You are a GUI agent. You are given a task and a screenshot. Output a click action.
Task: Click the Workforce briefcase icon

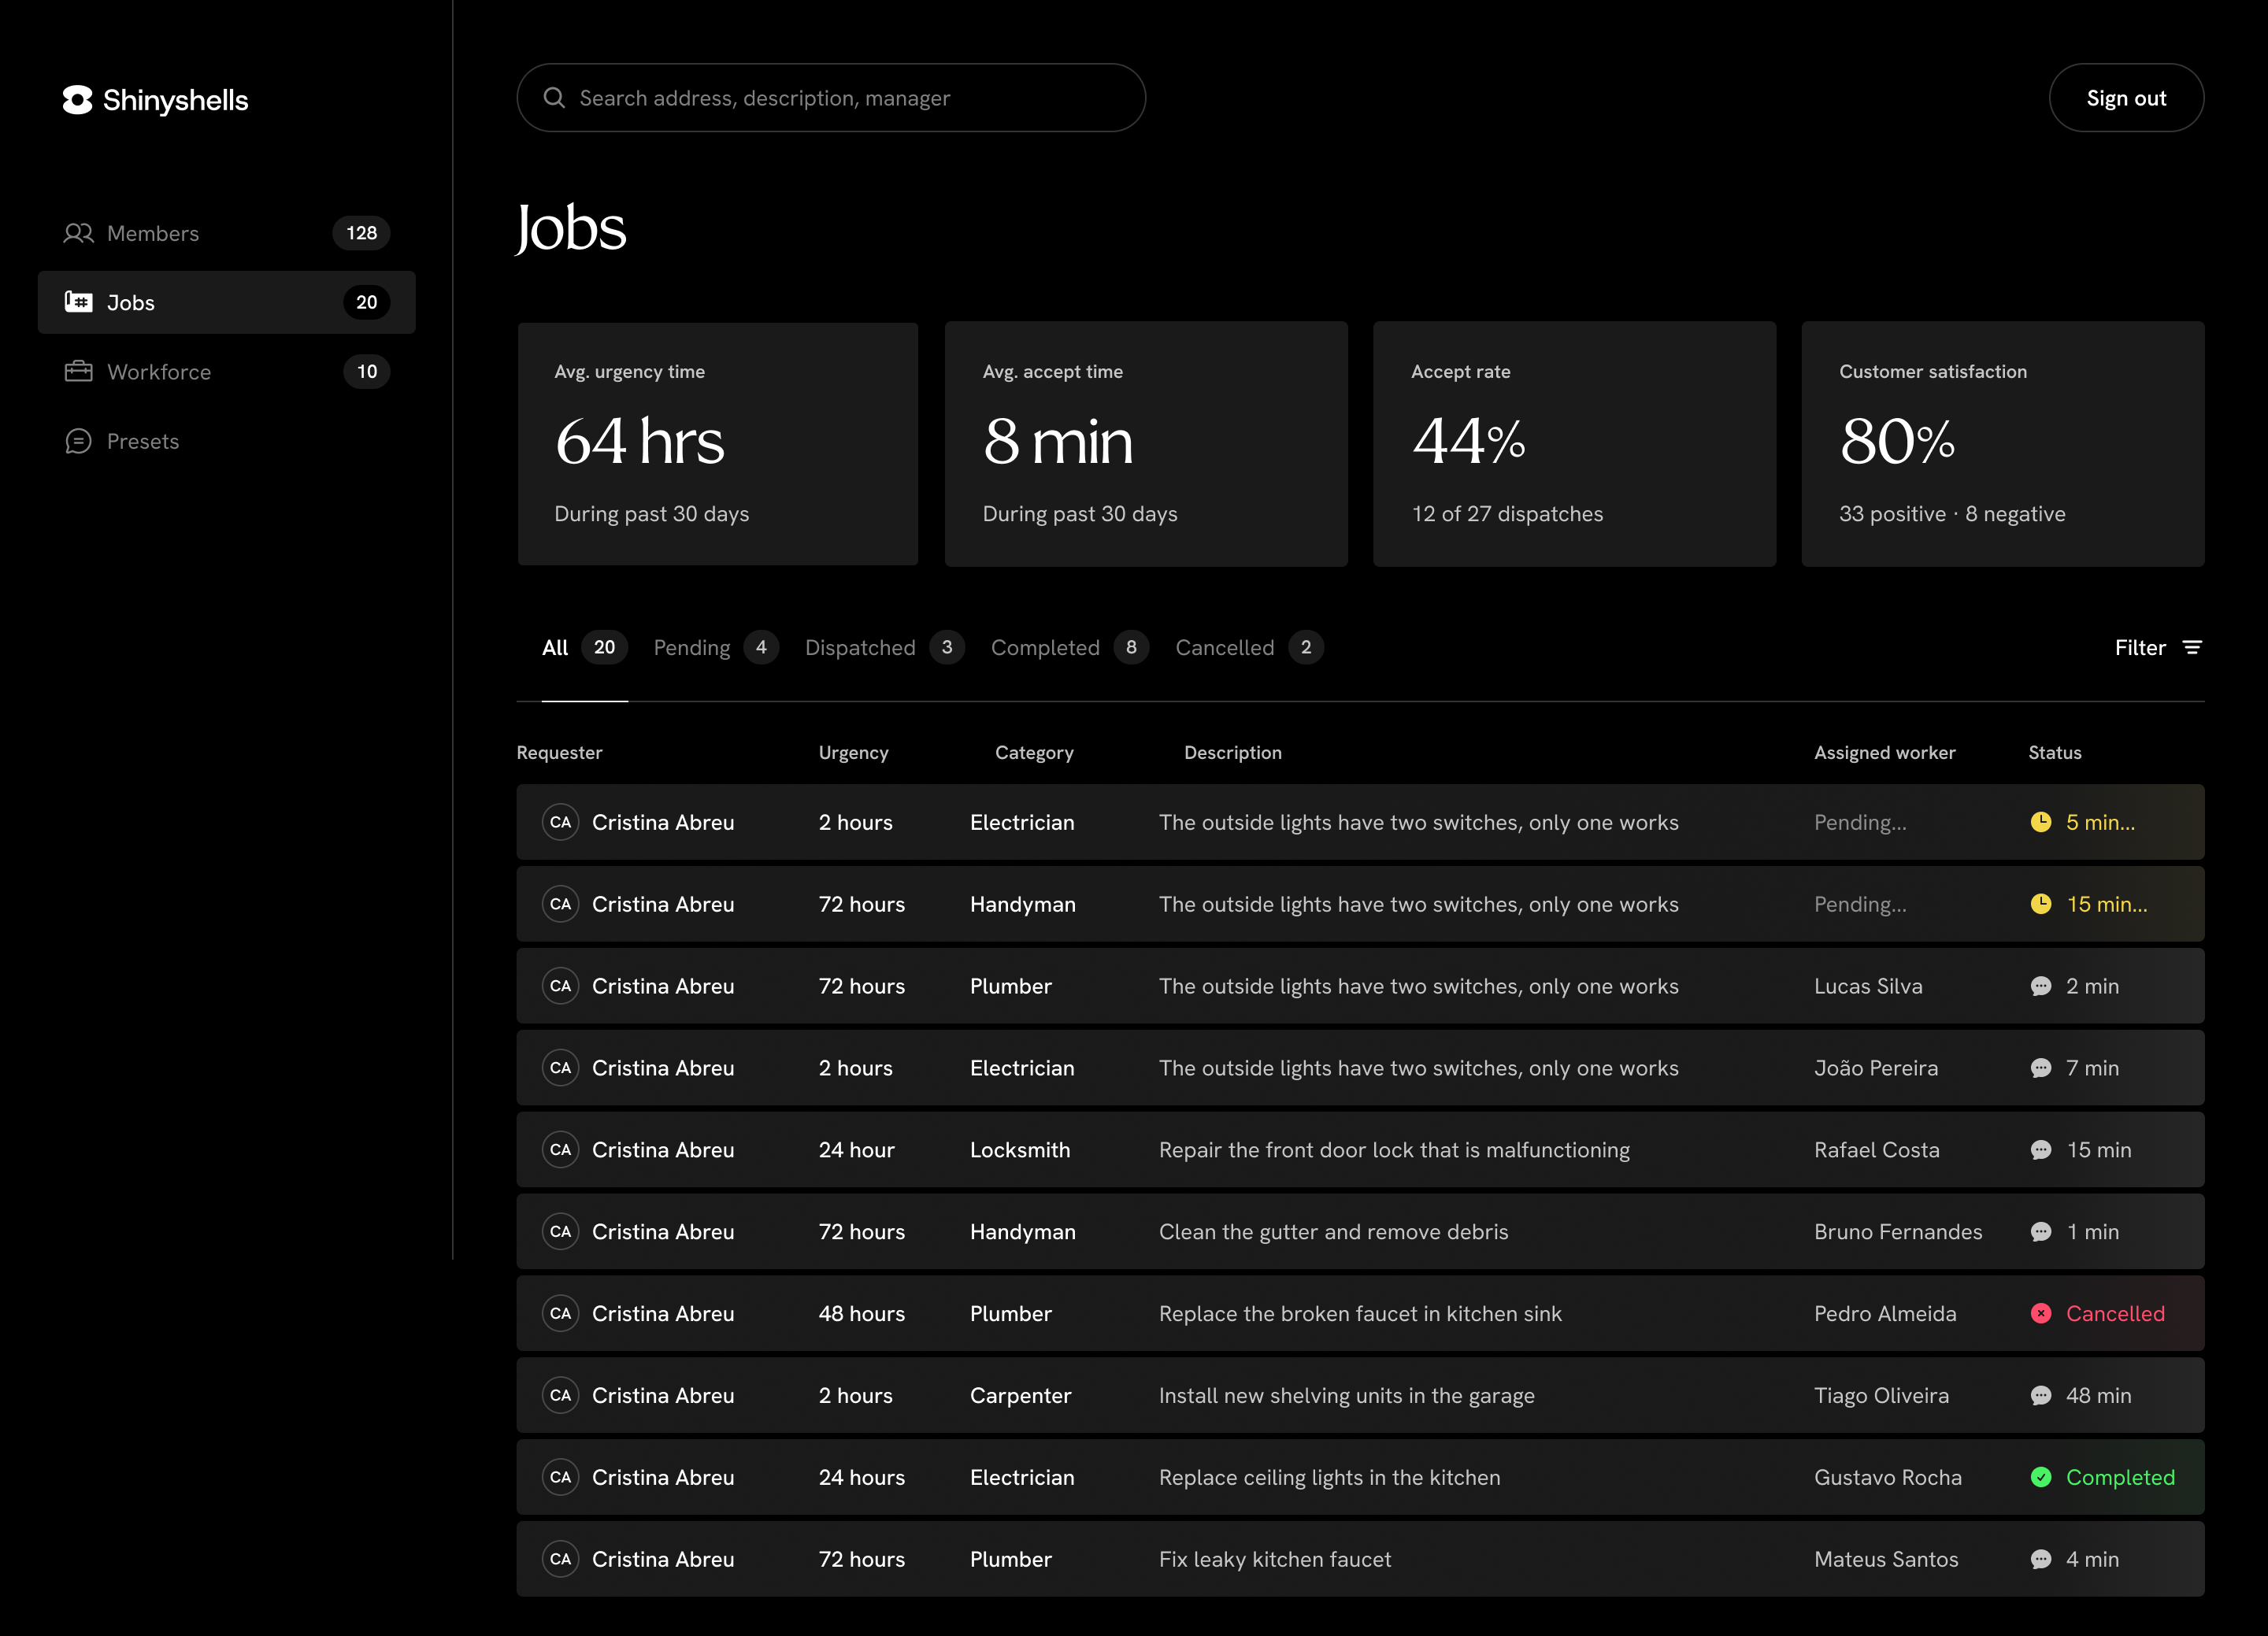[x=78, y=372]
